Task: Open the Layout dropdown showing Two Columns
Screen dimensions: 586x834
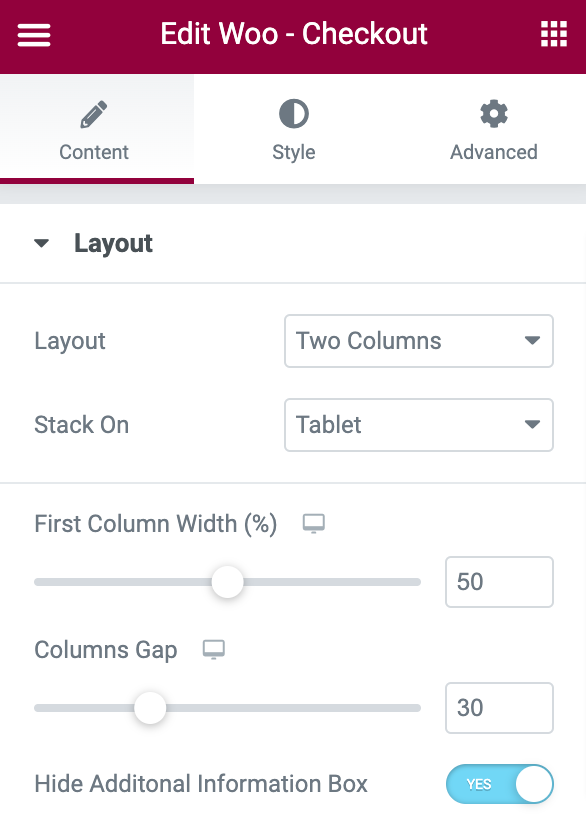Action: point(418,341)
